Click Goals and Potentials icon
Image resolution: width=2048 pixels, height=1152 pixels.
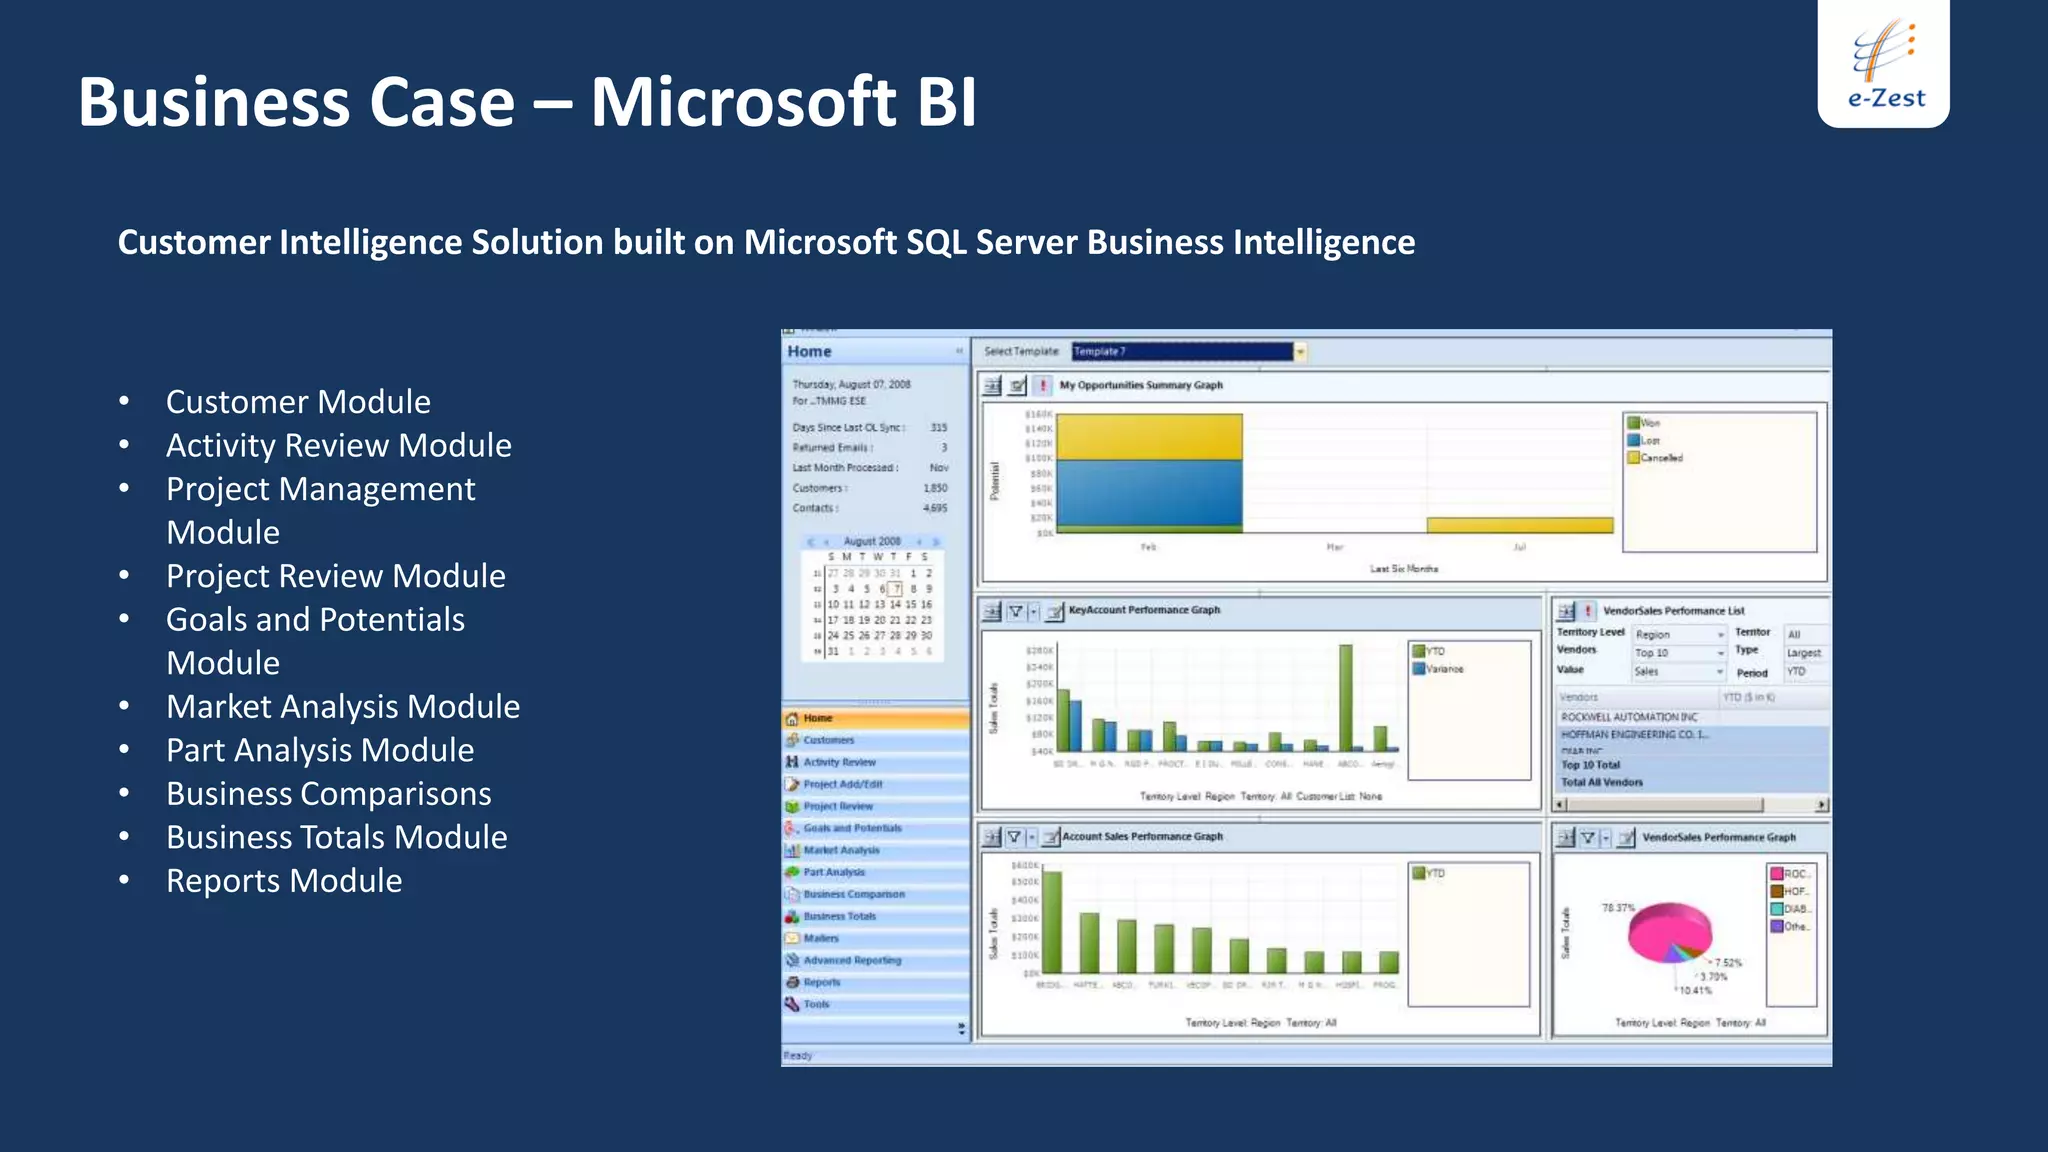coord(792,828)
